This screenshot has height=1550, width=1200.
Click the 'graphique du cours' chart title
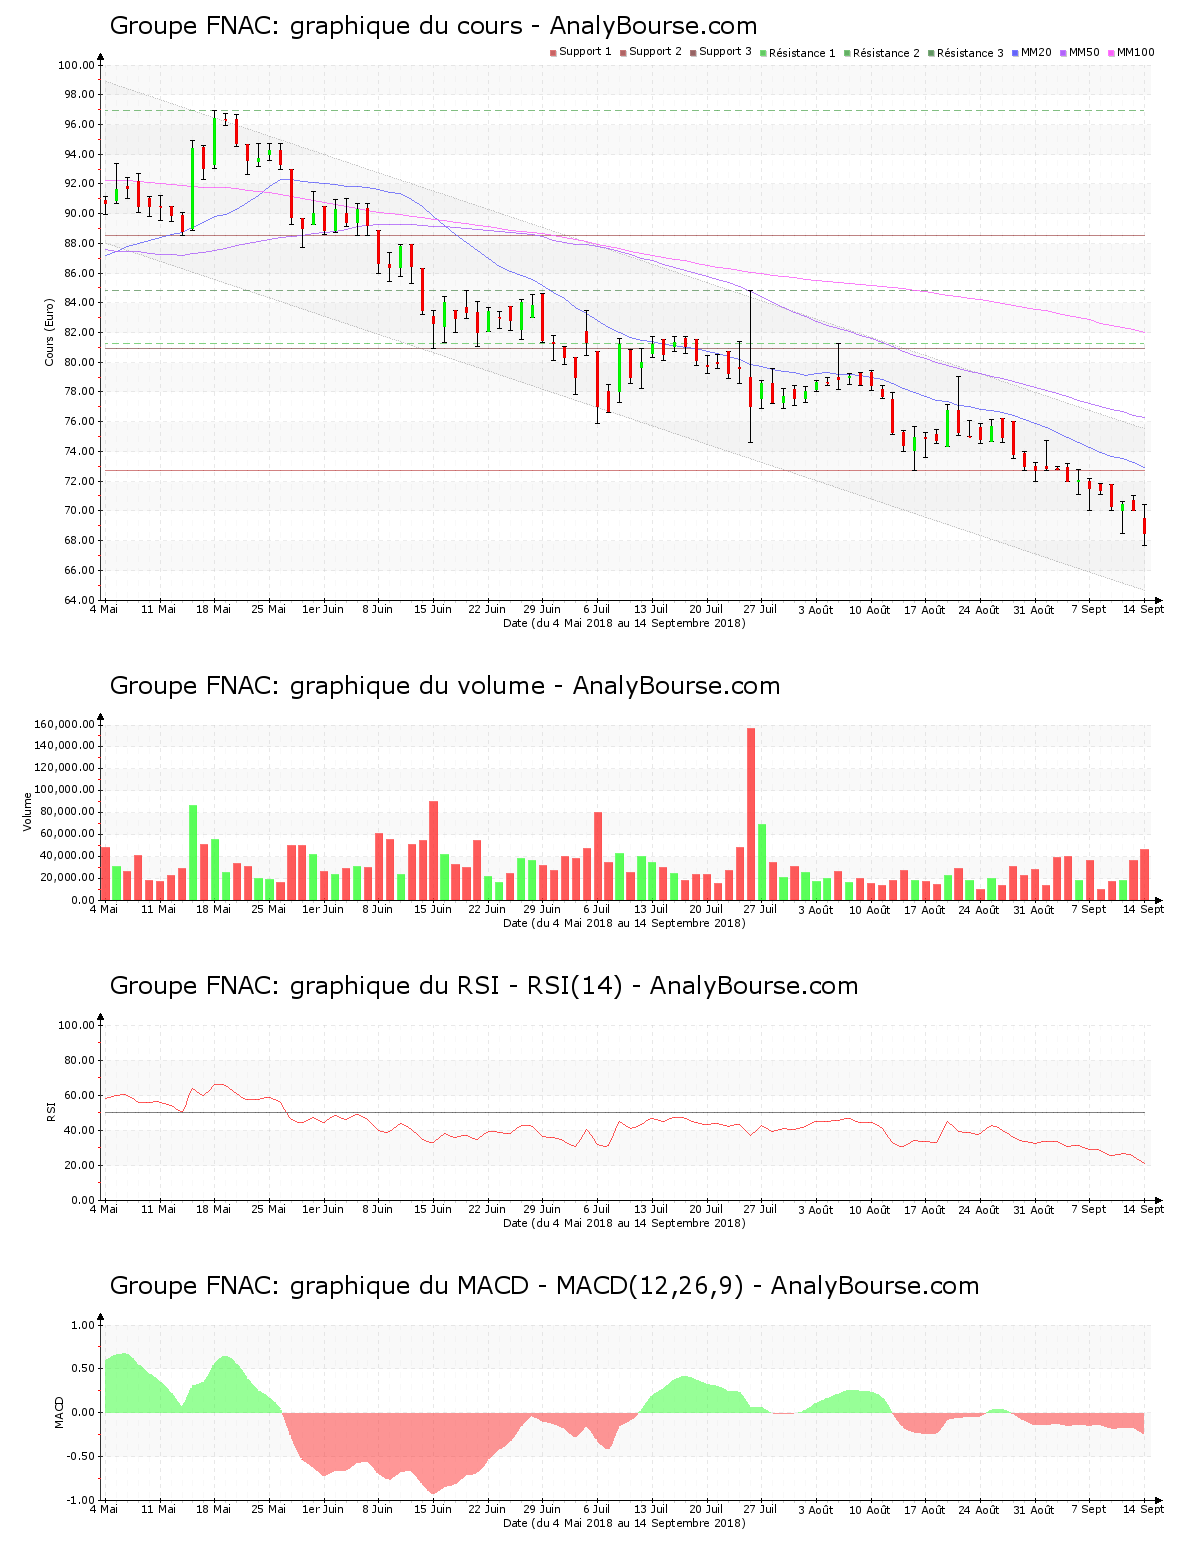coord(433,26)
